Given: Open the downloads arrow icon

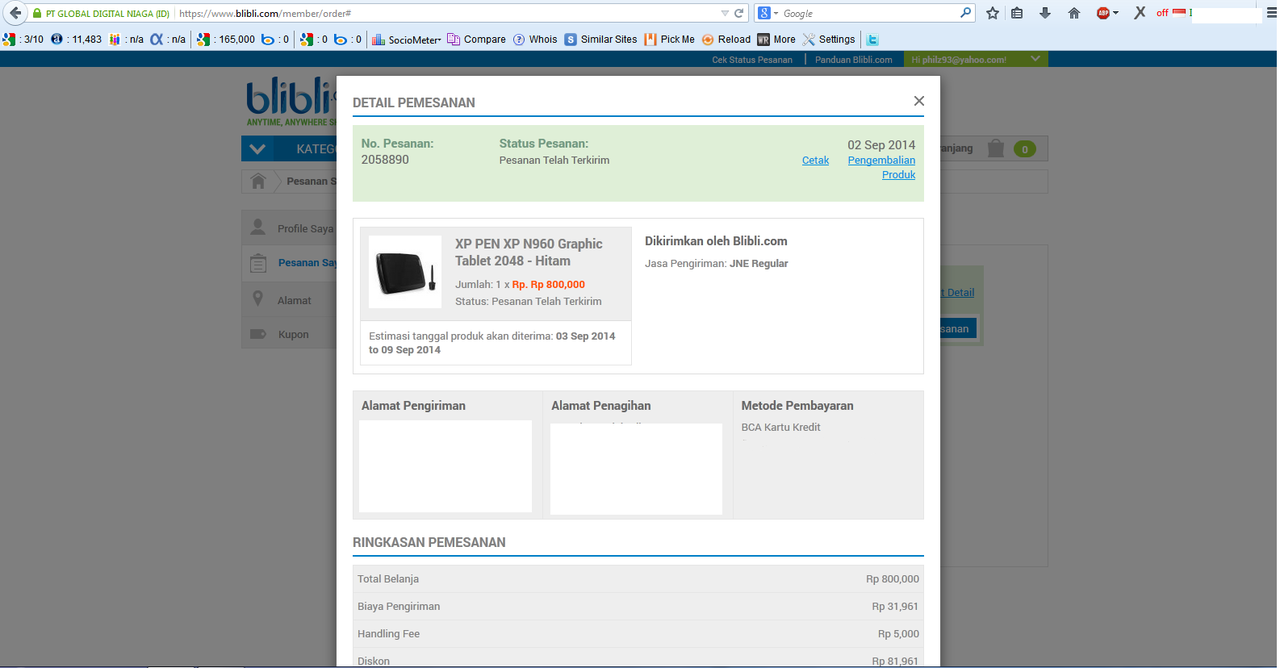Looking at the screenshot, I should [x=1045, y=13].
